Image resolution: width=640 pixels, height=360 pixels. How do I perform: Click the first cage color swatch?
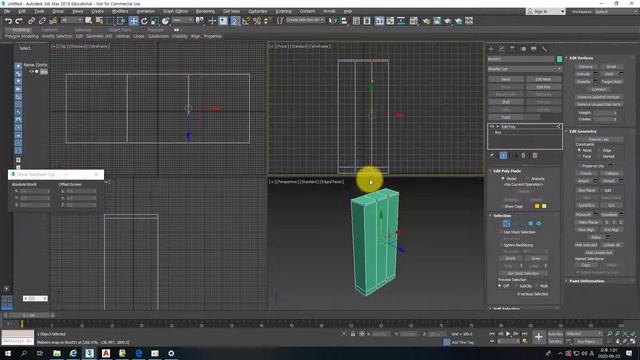click(537, 206)
